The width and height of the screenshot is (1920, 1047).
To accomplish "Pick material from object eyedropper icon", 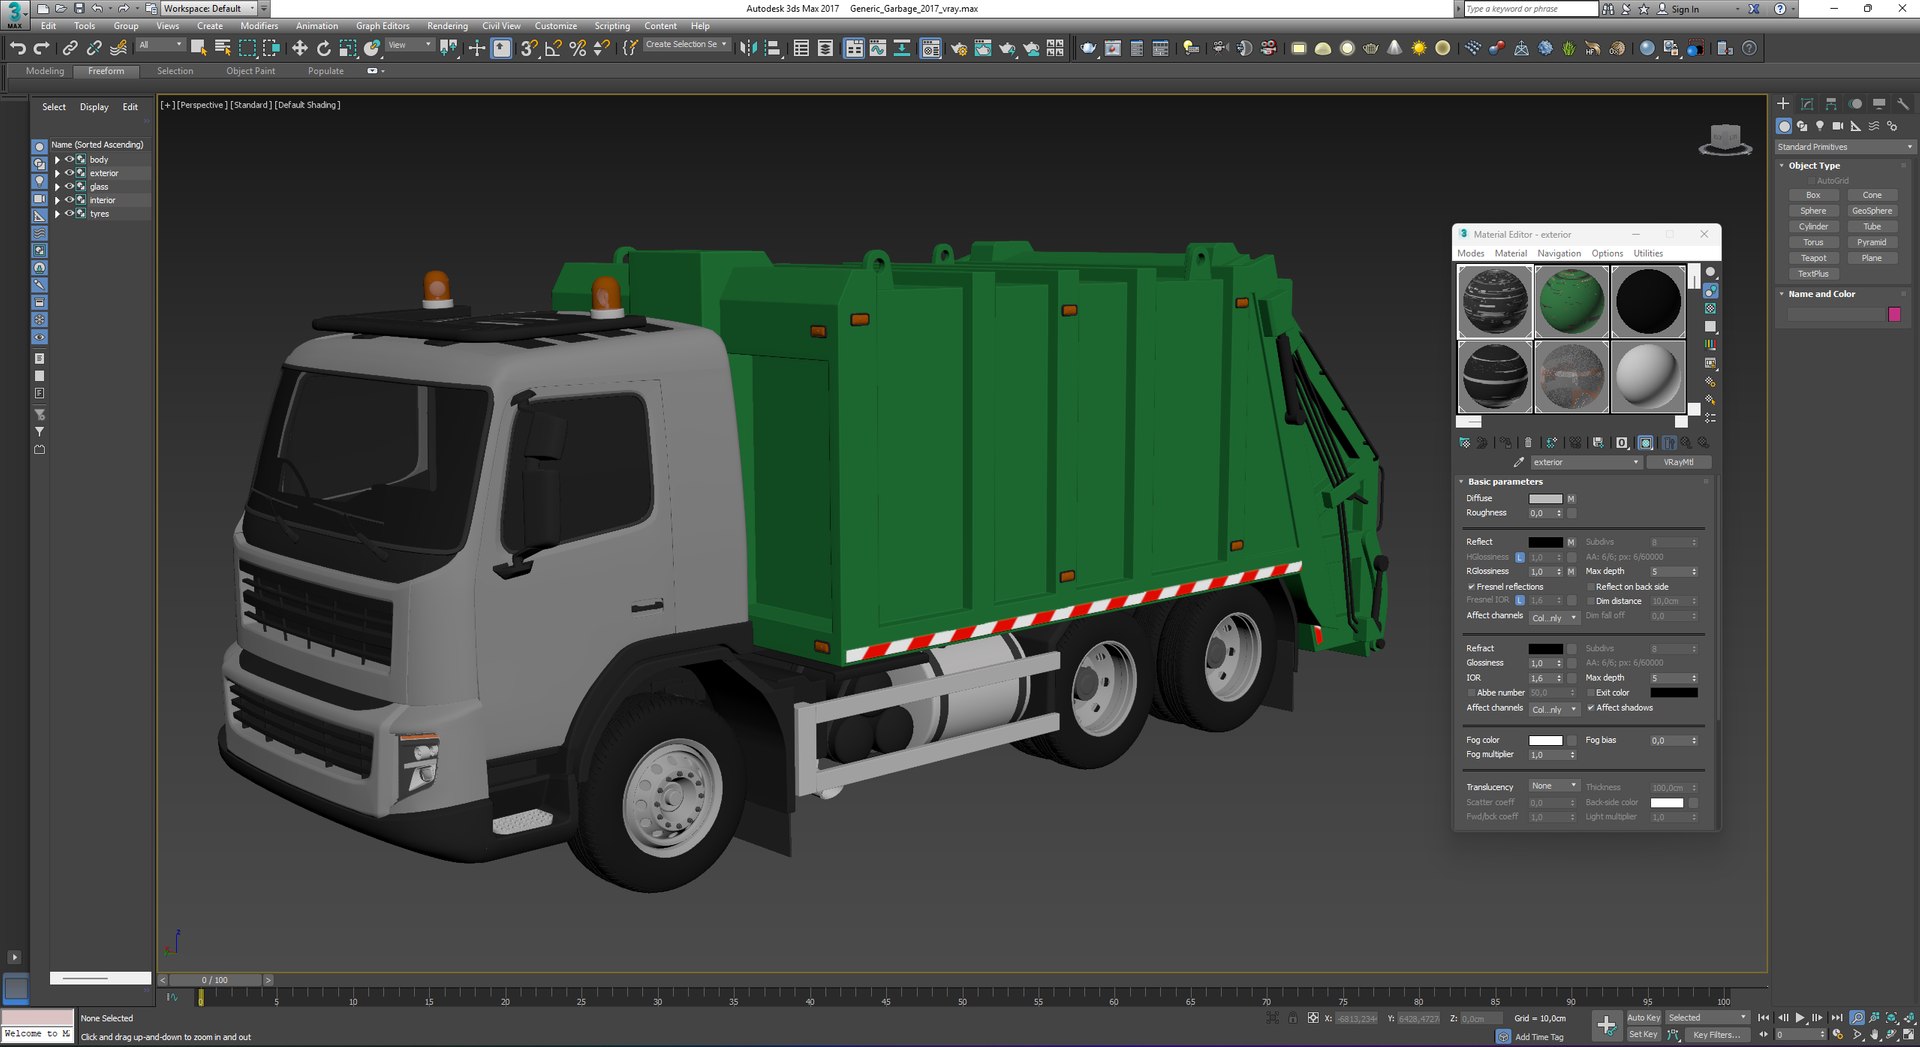I will (1519, 462).
